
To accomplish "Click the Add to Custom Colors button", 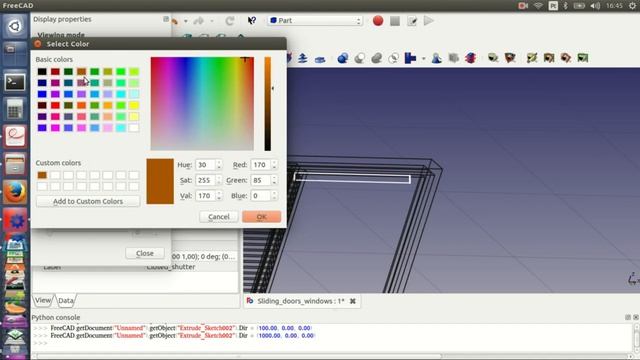I will click(x=88, y=201).
